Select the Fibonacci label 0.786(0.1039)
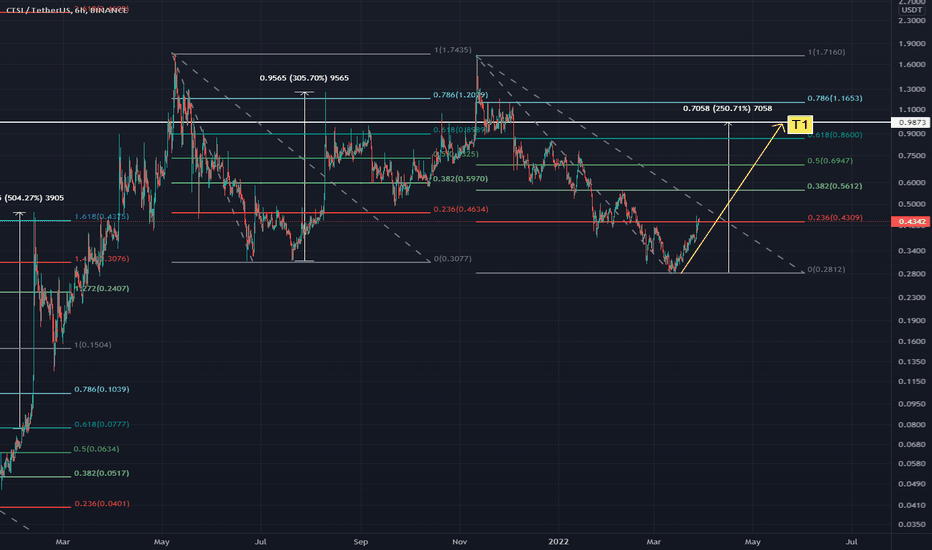932x550 pixels. click(x=102, y=389)
